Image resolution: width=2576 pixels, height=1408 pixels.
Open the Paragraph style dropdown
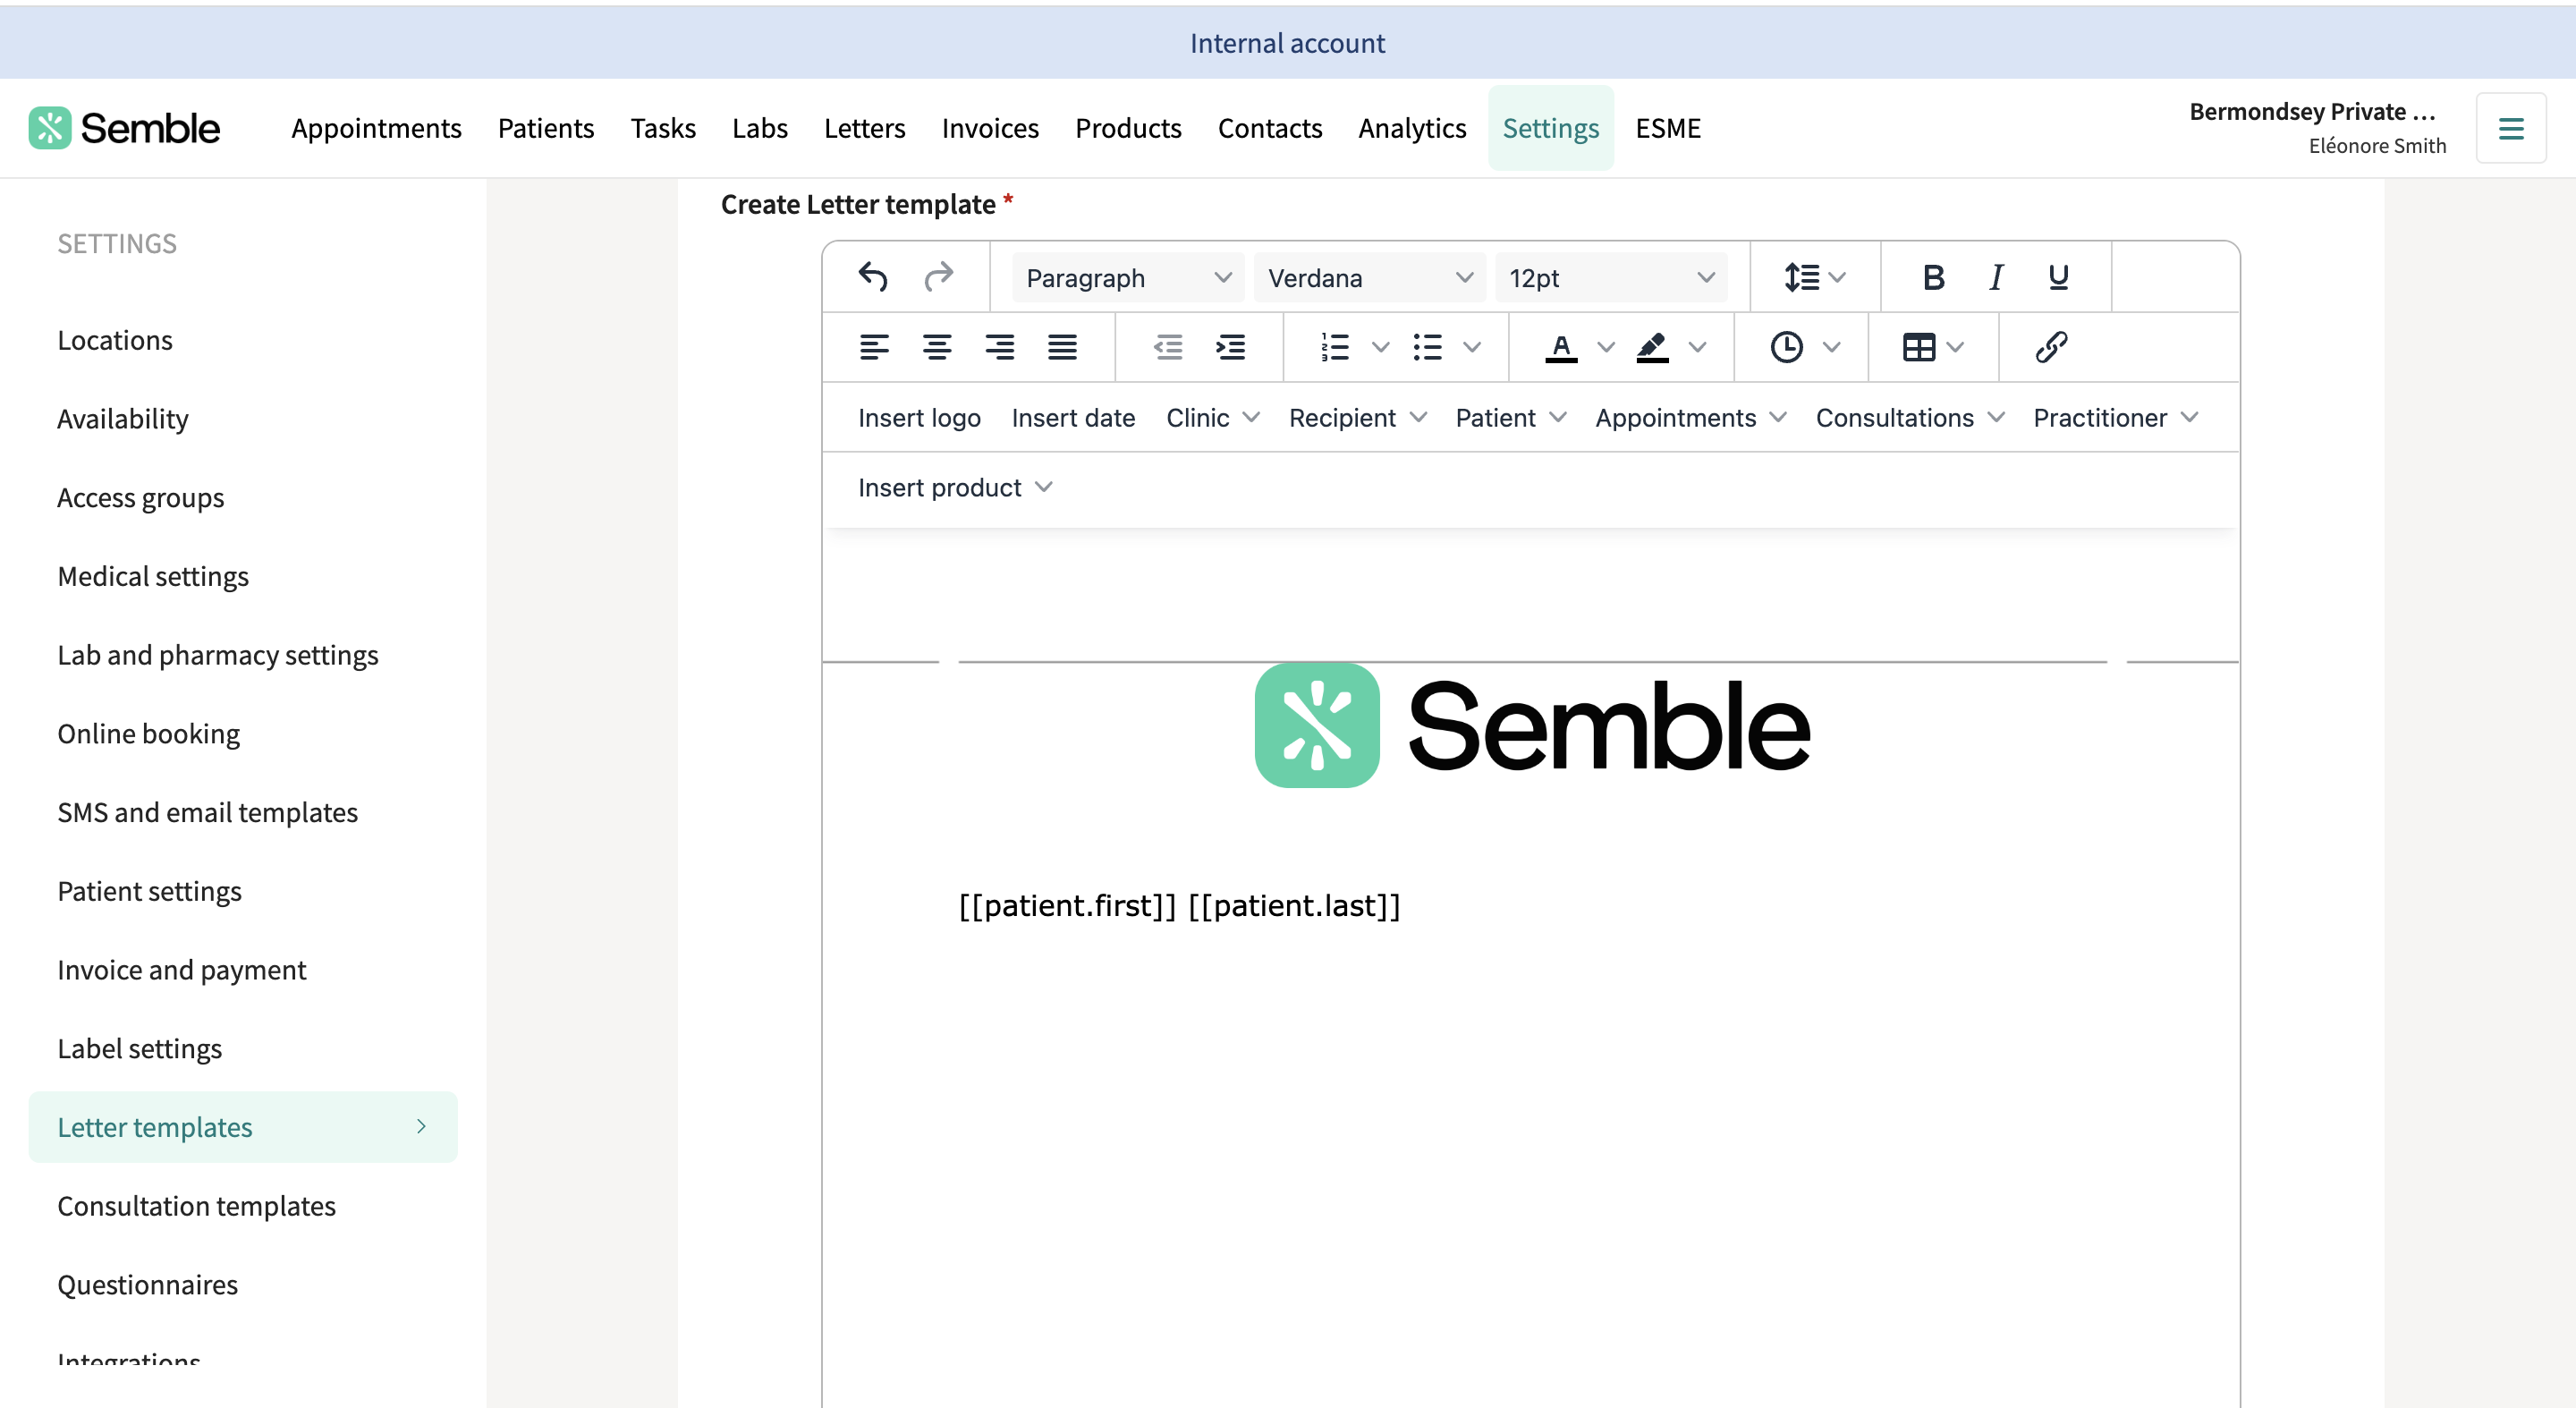coord(1128,277)
